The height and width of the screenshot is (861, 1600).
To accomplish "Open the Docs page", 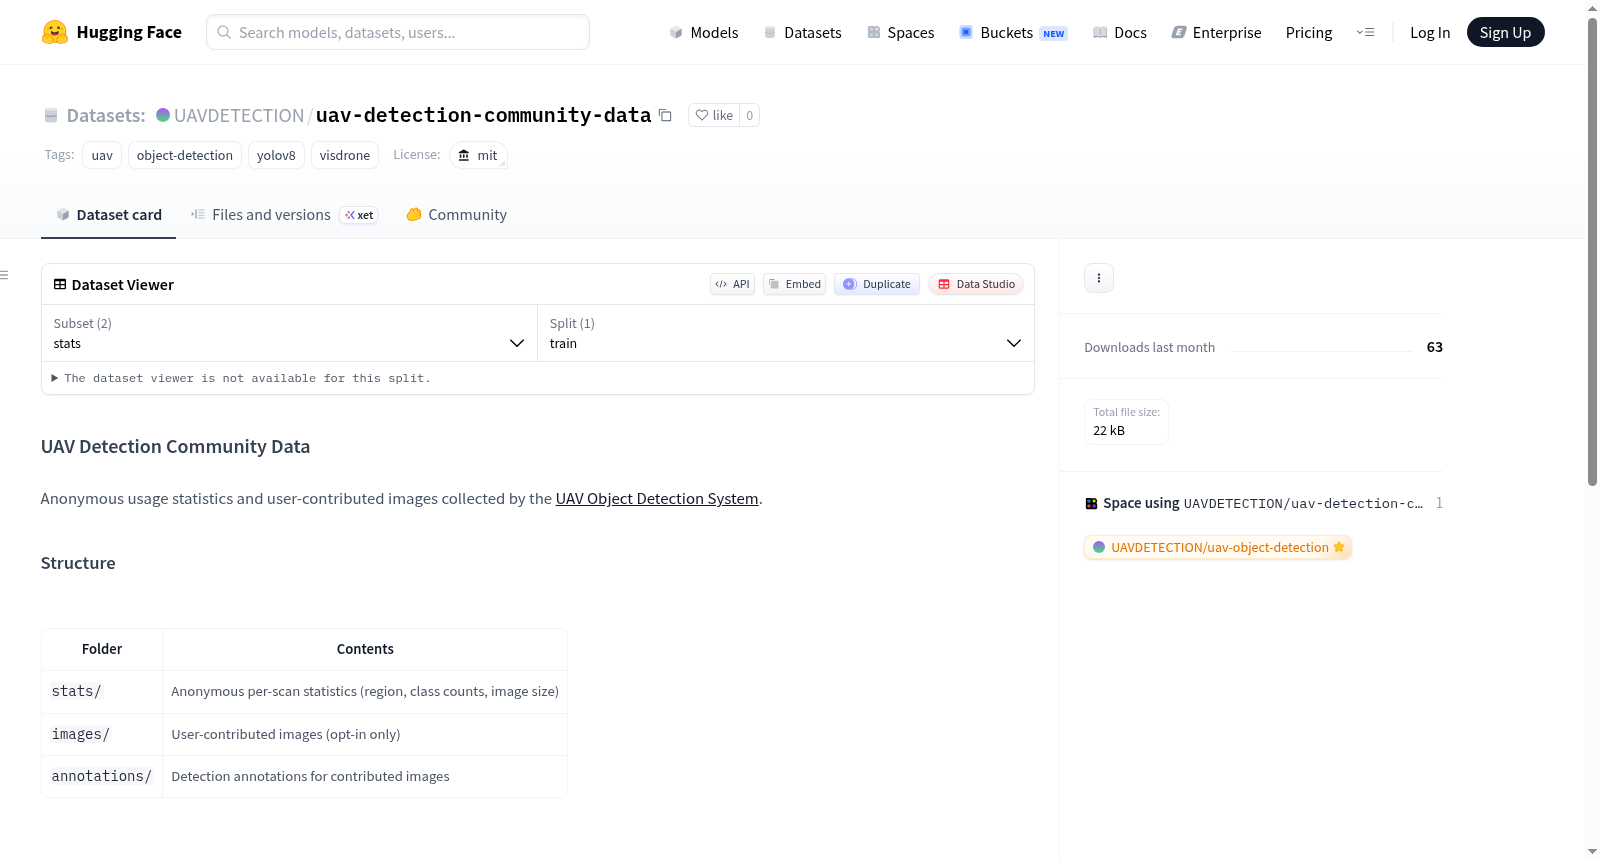I will pos(1120,32).
